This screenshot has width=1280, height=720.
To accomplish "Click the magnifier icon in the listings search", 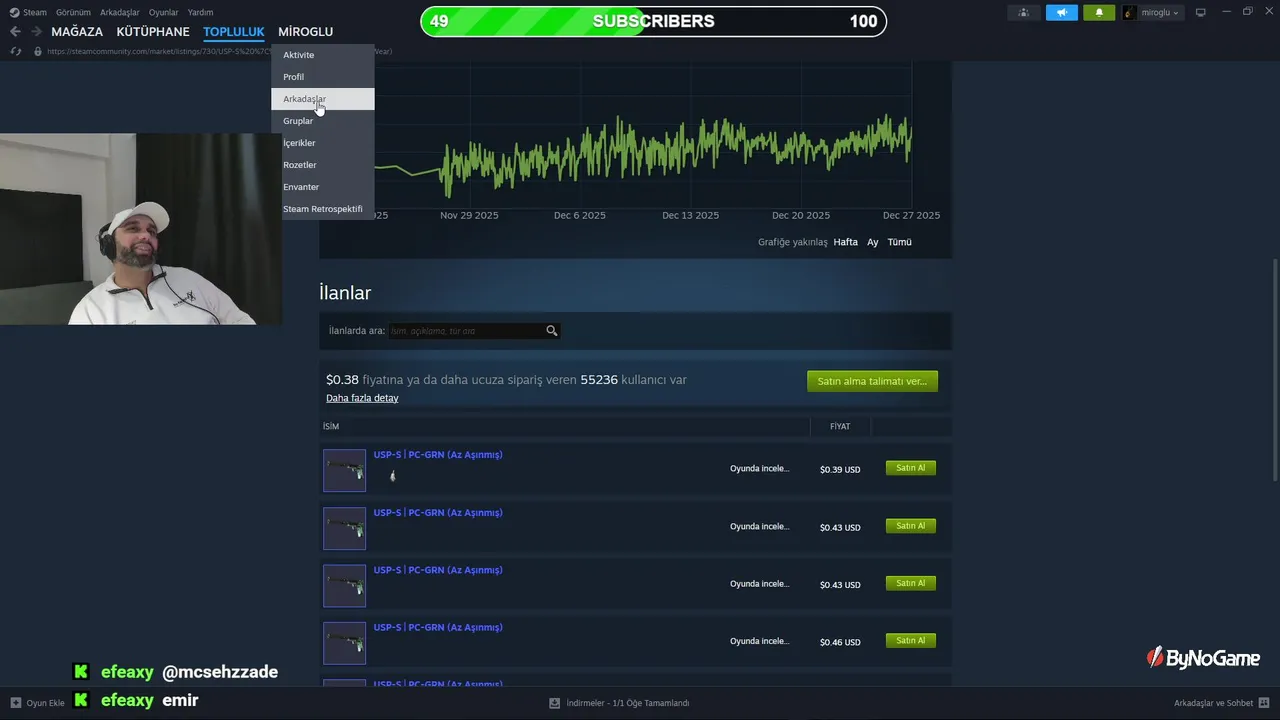I will (x=551, y=331).
